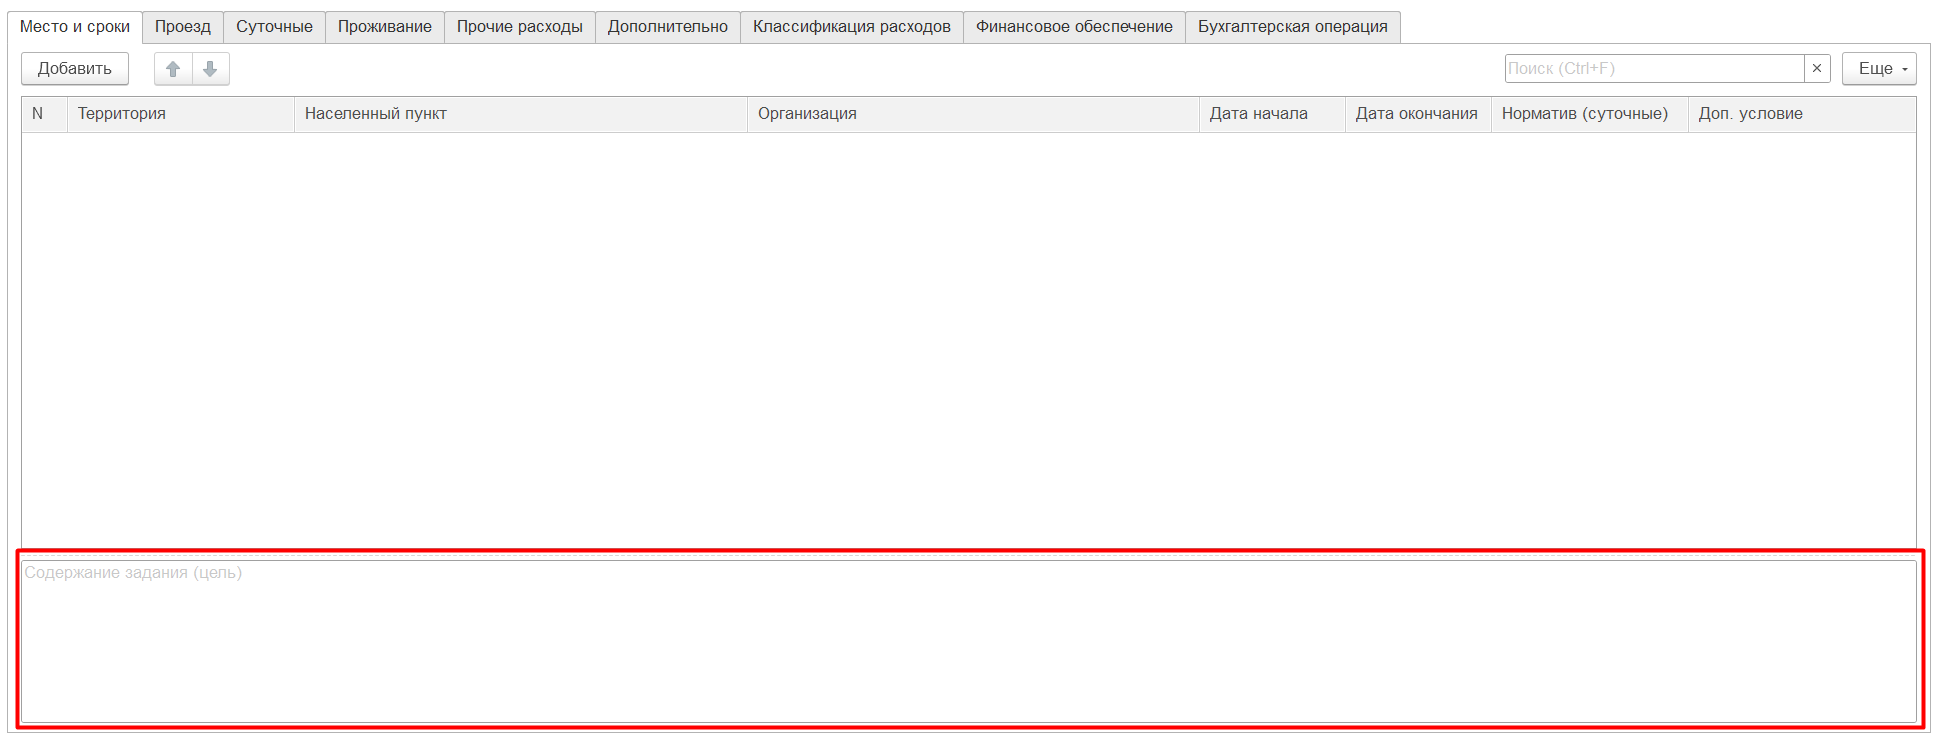Image resolution: width=1937 pixels, height=736 pixels.
Task: Select the Бухгалтерская операция tab
Action: pyautogui.click(x=1292, y=27)
